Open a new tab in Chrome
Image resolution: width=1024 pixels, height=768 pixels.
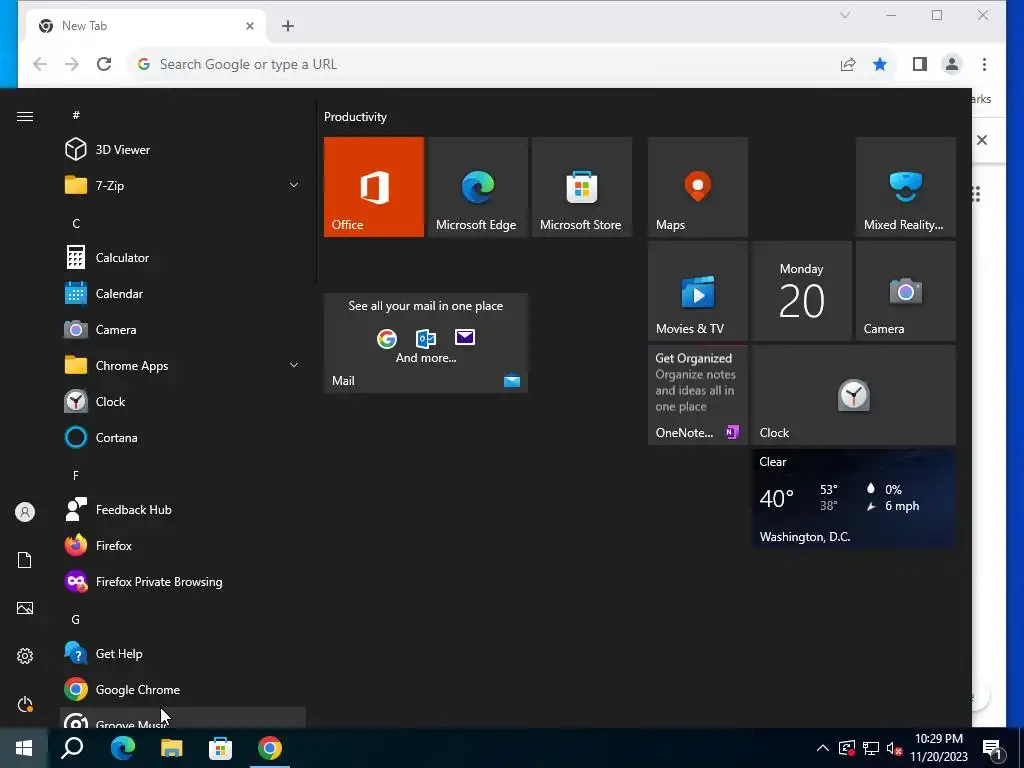click(288, 26)
